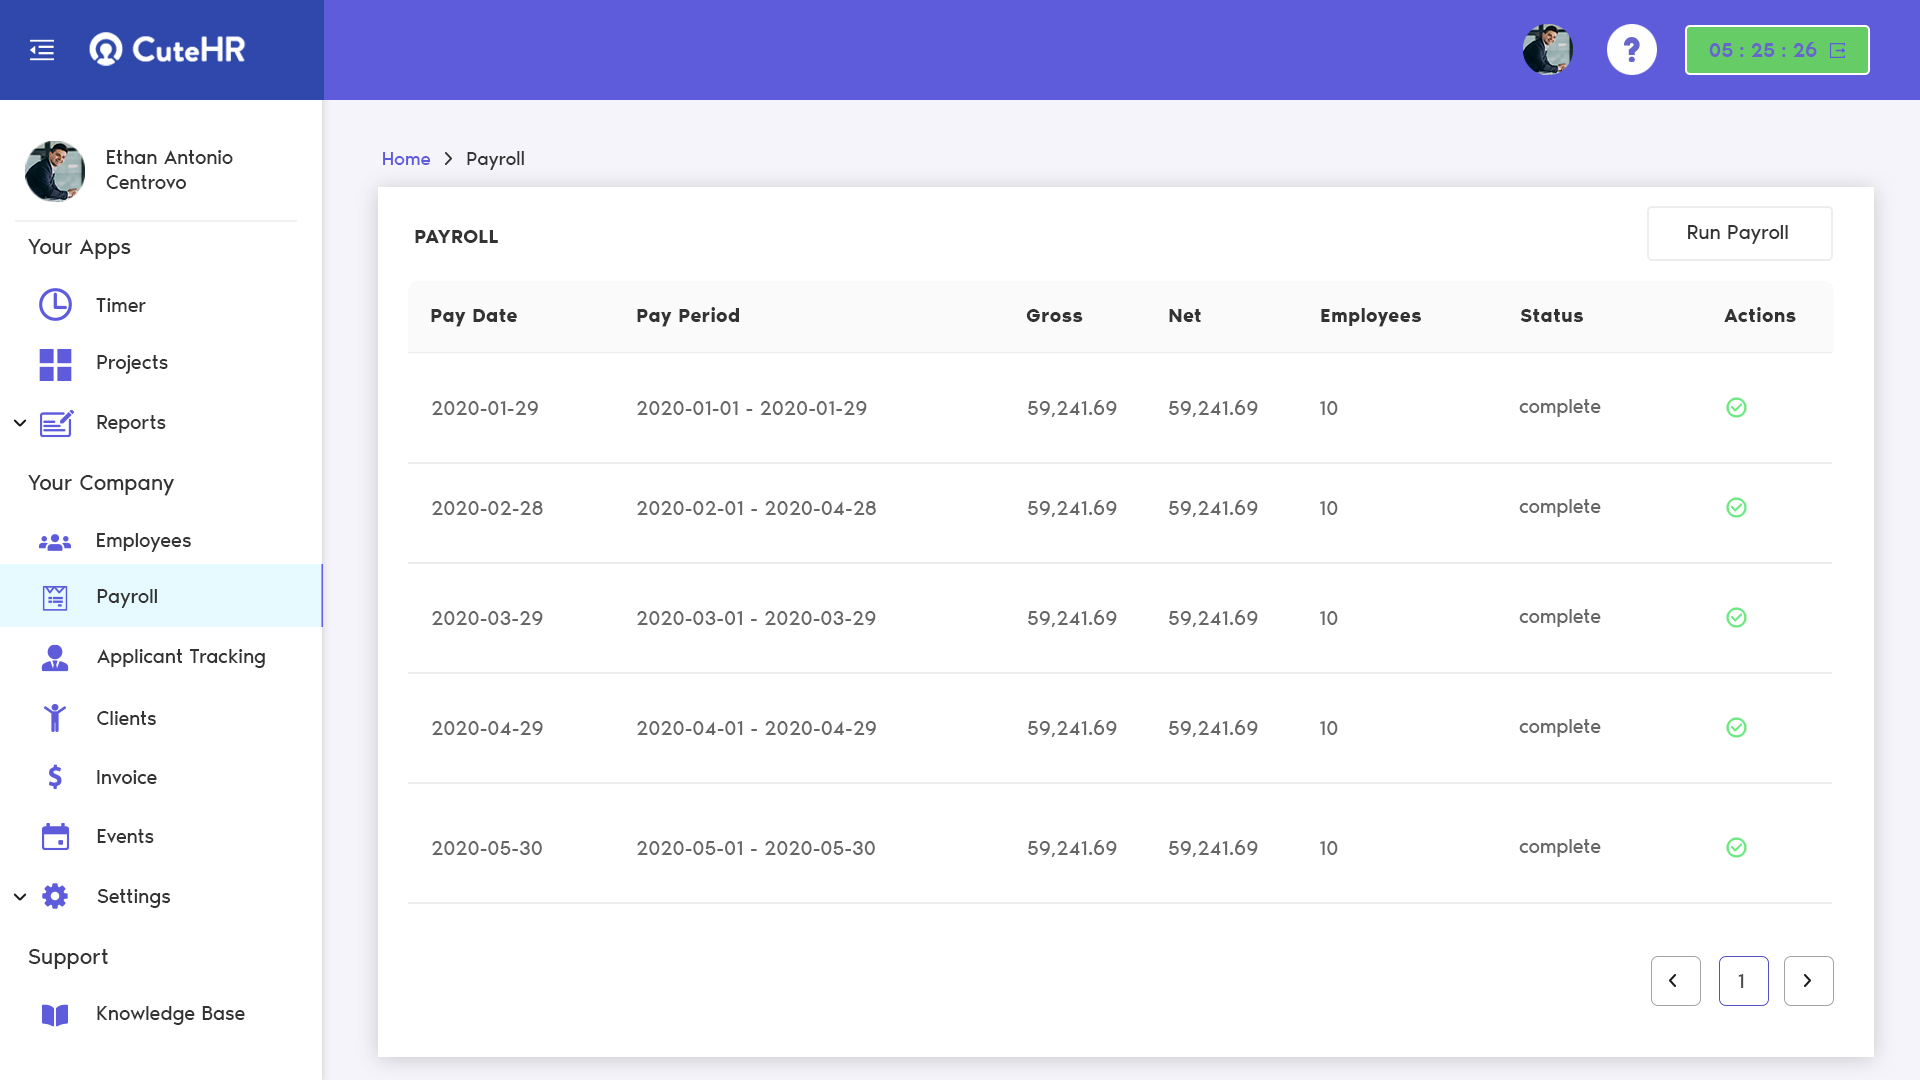Click the Invoice dollar icon

click(55, 776)
